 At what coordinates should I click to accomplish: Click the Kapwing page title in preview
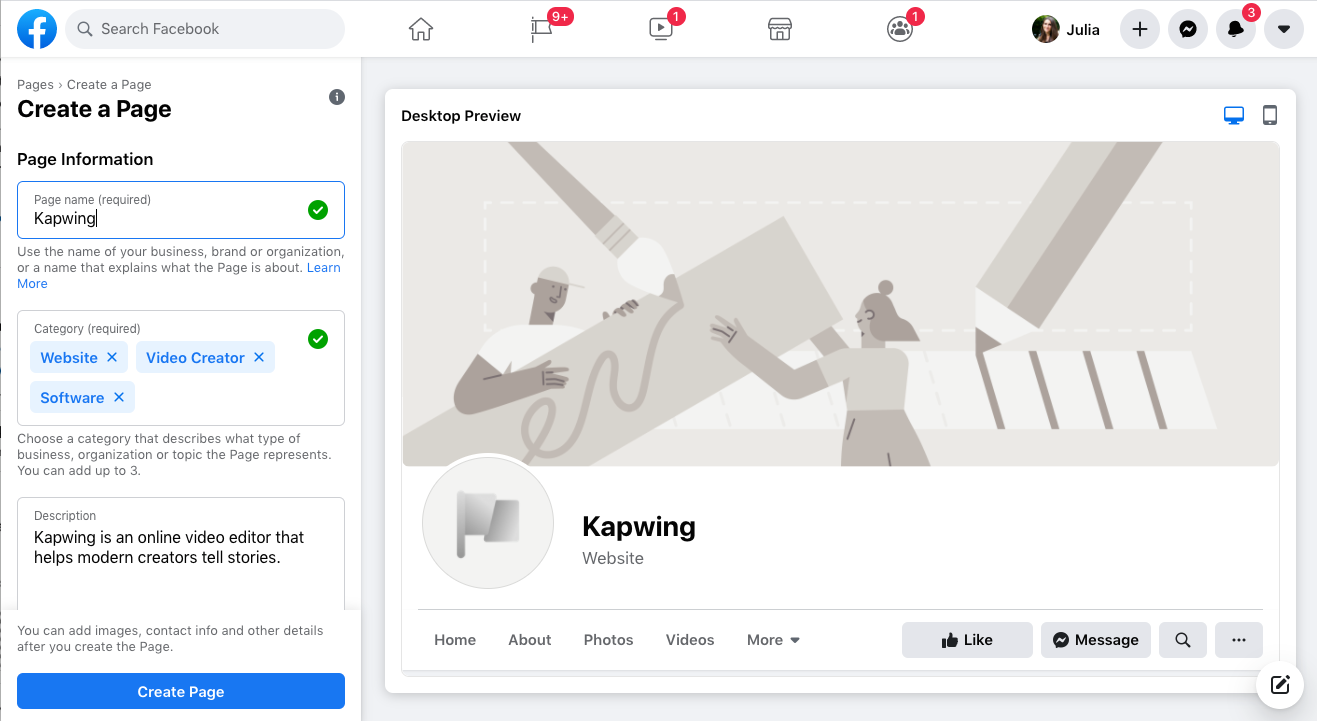click(639, 526)
